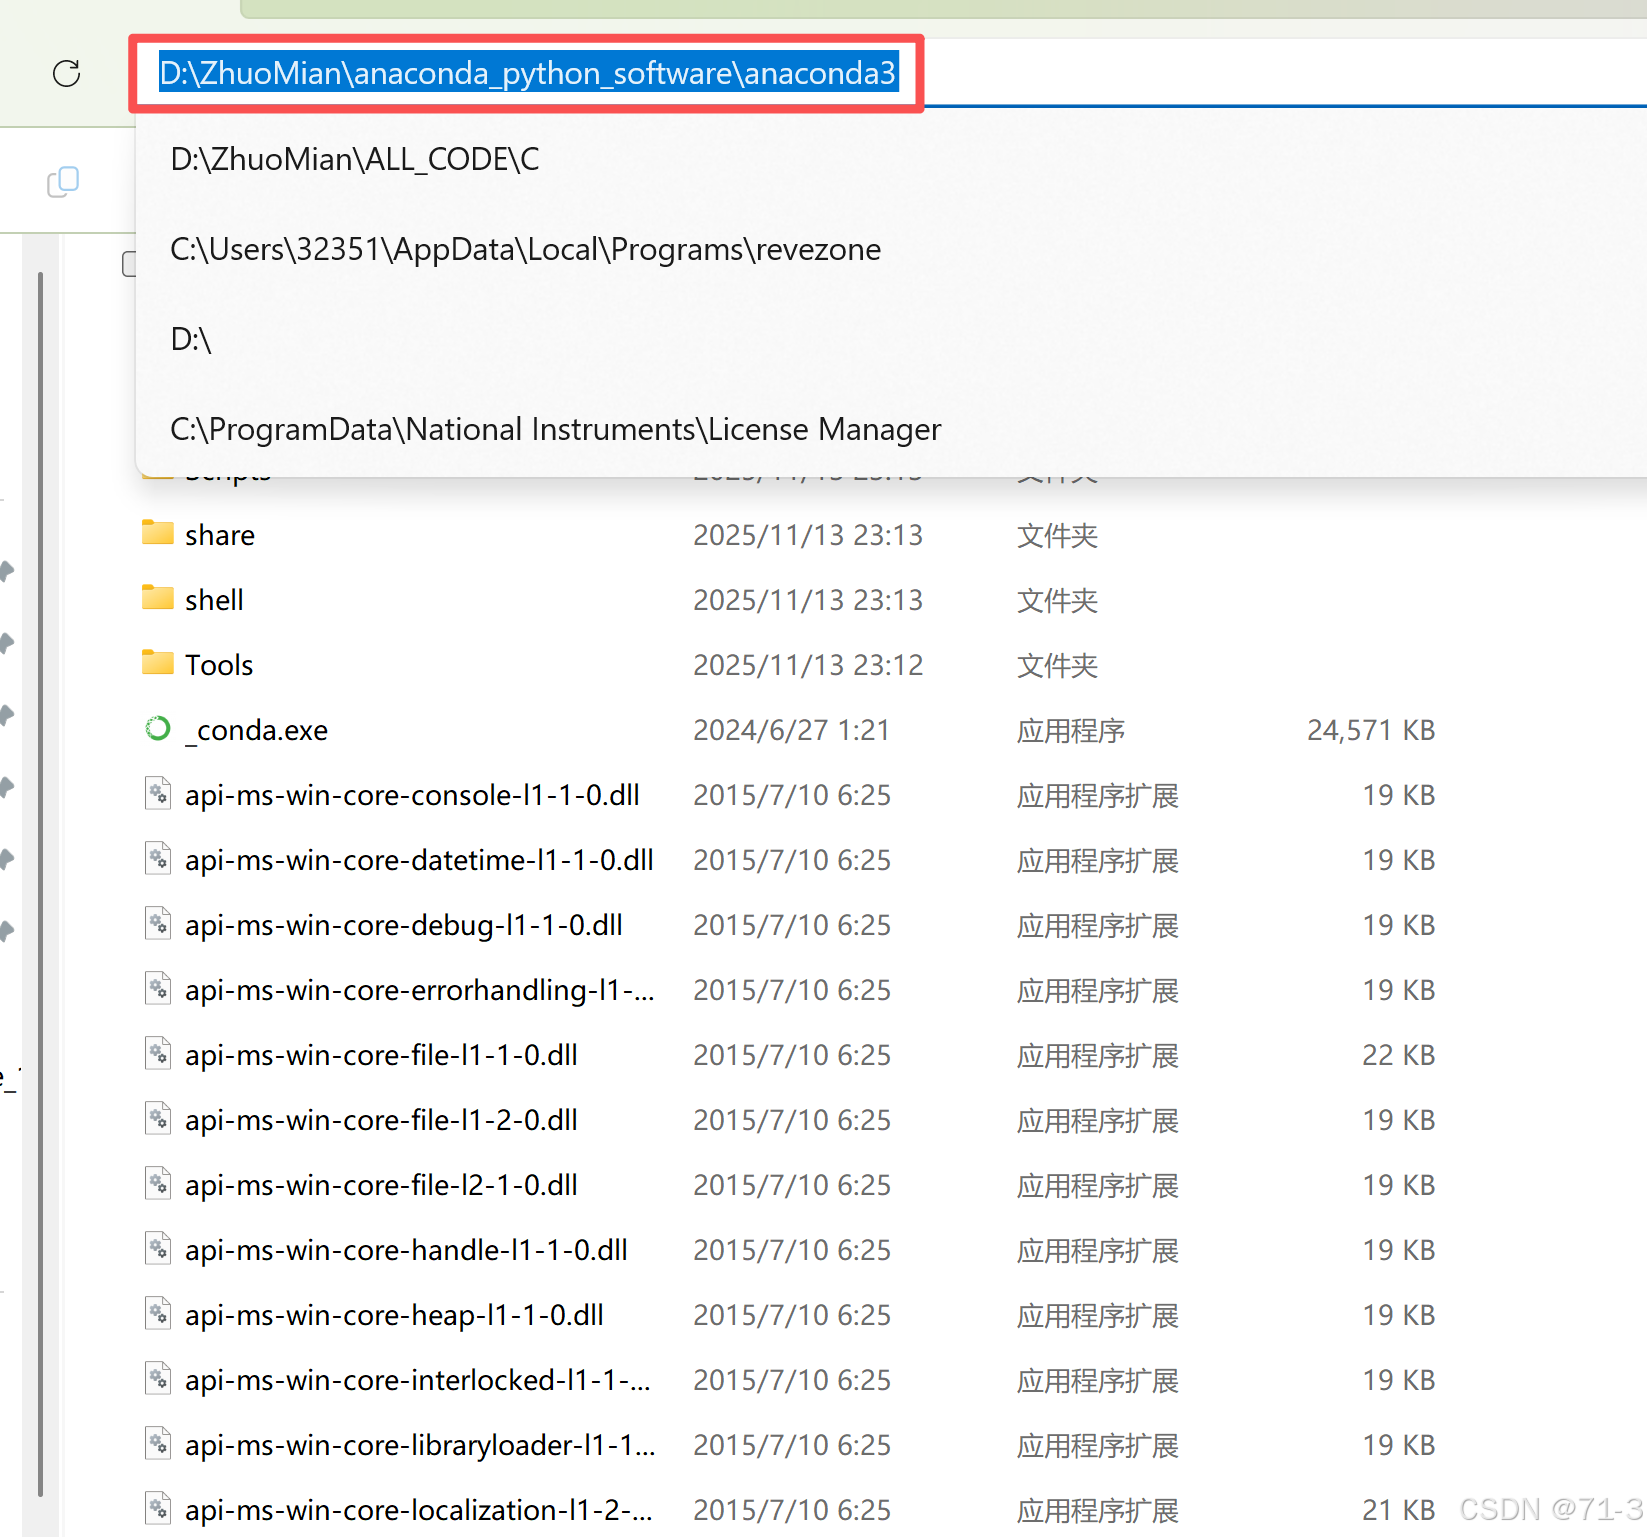1647x1537 pixels.
Task: Click the 22 KB size of core-file-l1-1-0.dll
Action: click(1398, 1055)
